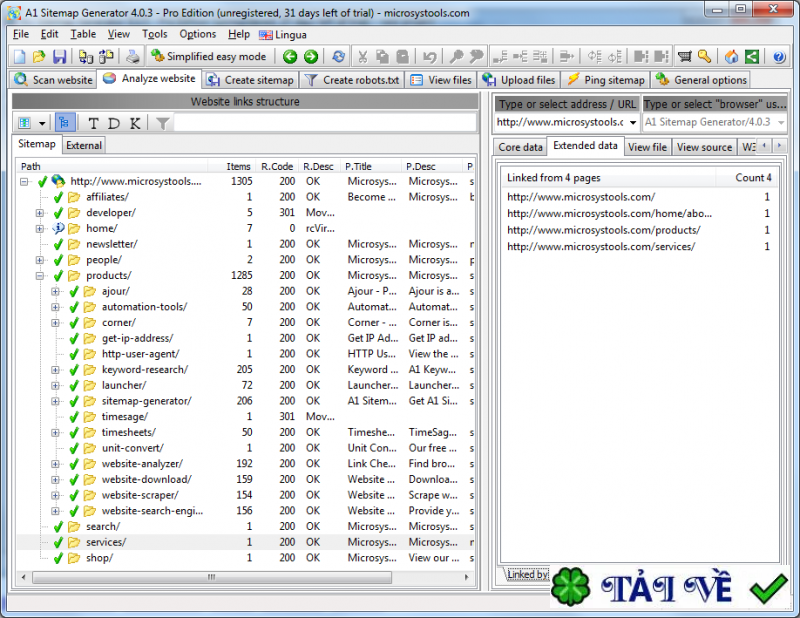This screenshot has height=618, width=800.
Task: Click the green back arrow in toolbar
Action: 290,57
